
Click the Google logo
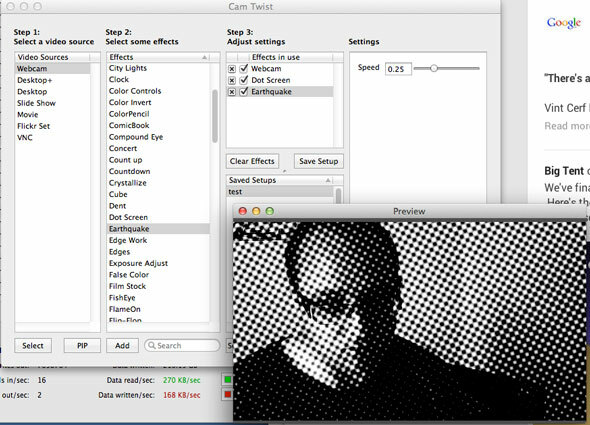(x=564, y=23)
